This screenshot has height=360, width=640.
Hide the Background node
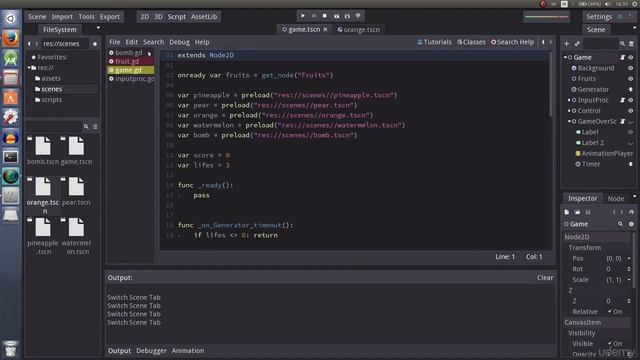click(631, 68)
